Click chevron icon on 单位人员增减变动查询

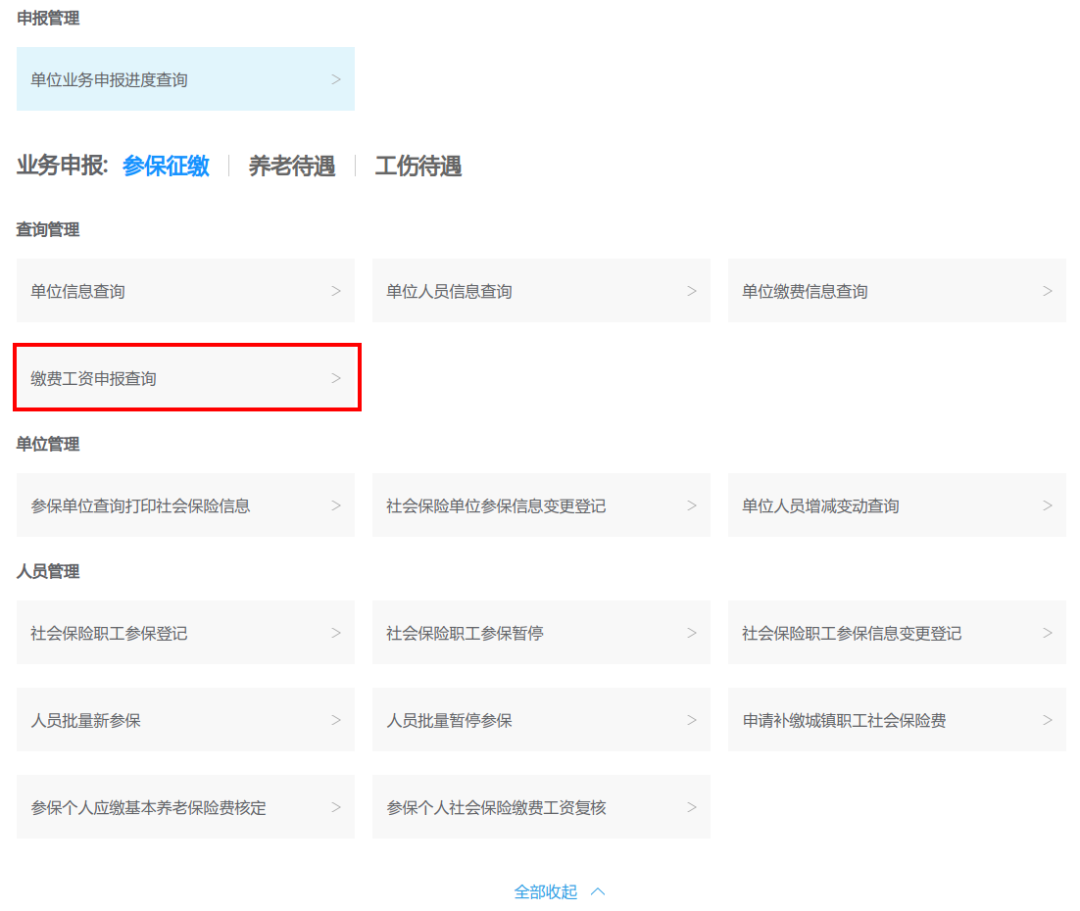coord(1047,506)
